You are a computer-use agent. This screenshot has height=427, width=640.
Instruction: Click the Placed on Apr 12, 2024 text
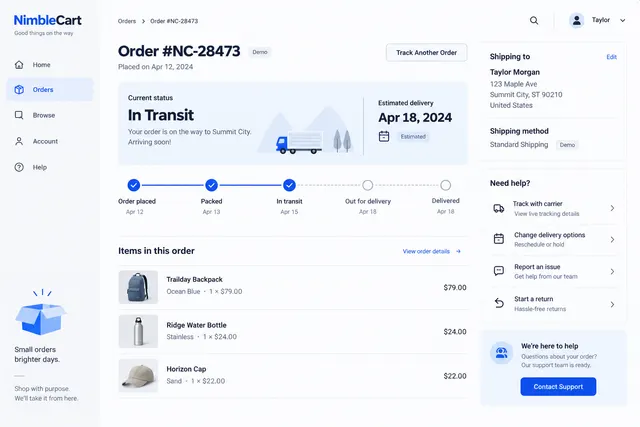tap(156, 67)
